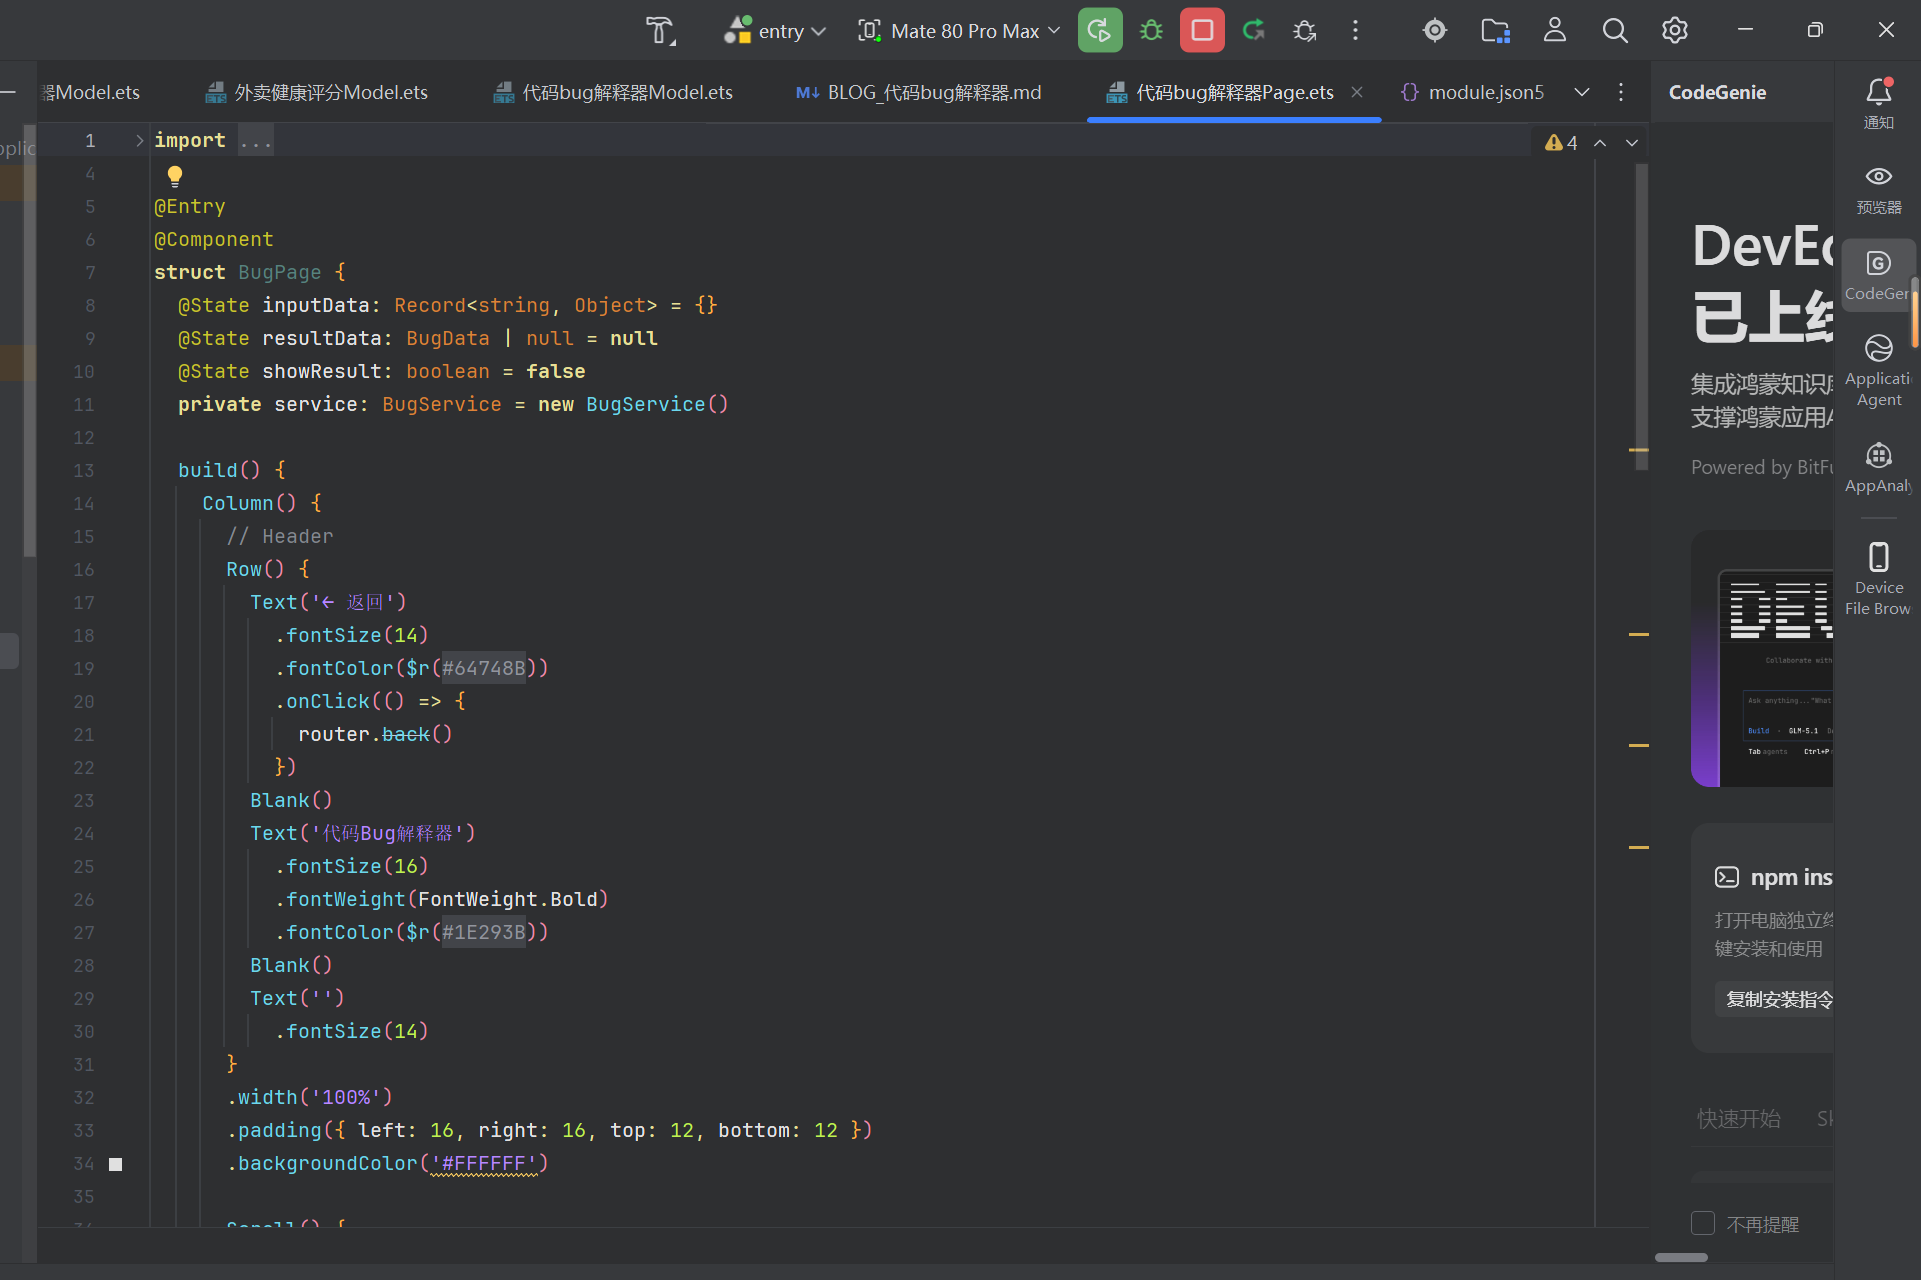Screen dimensions: 1921x1280
Task: Open search everywhere magnifier
Action: tap(1615, 31)
